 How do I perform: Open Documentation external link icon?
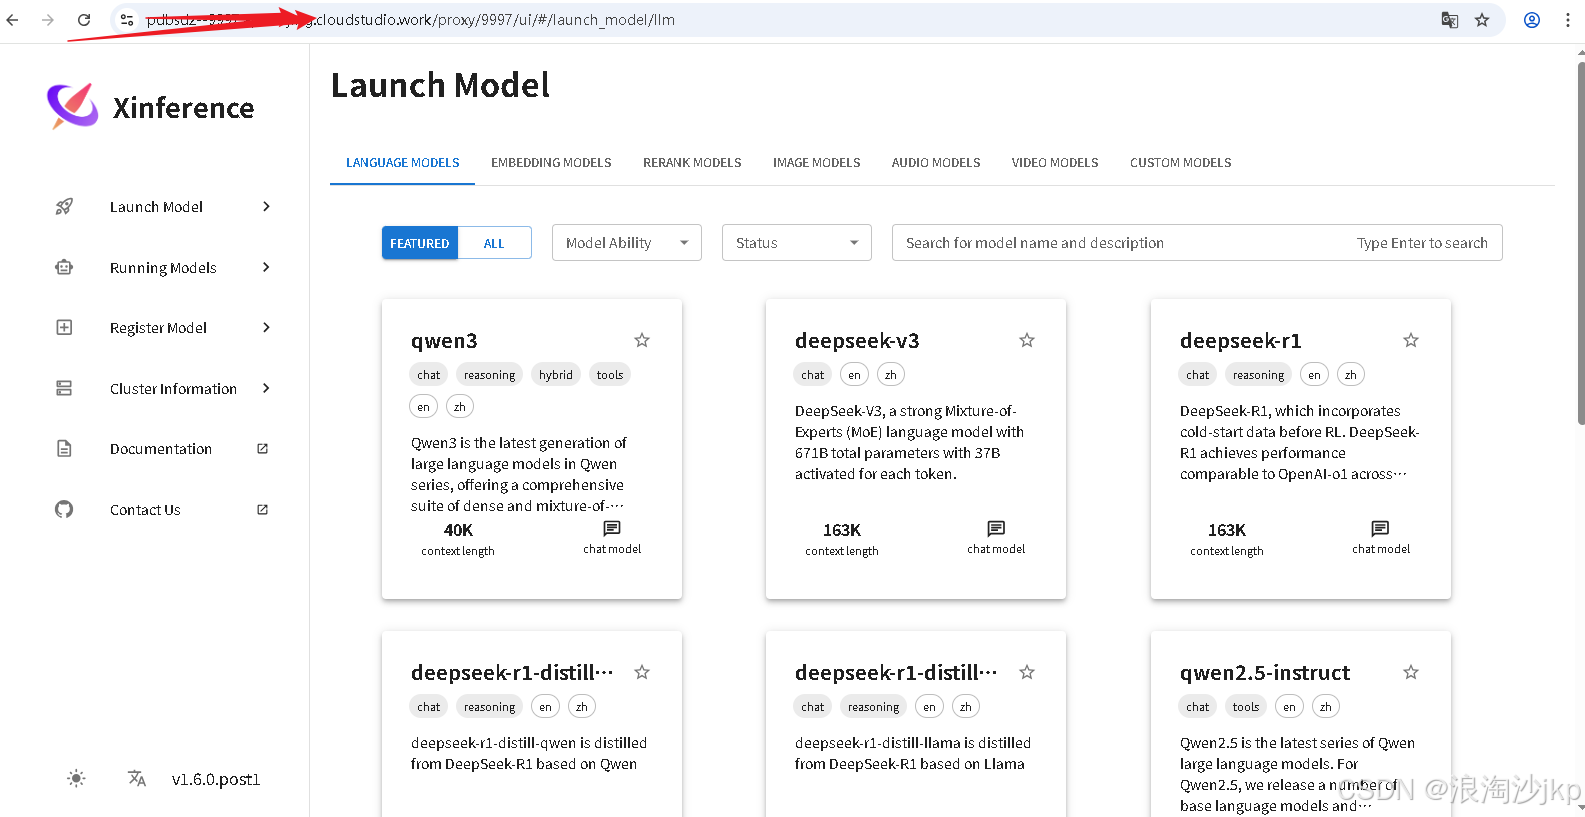263,449
